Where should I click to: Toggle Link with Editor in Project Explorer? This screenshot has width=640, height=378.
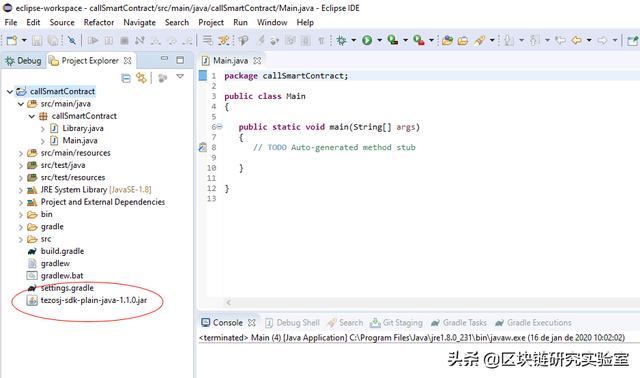click(x=141, y=78)
